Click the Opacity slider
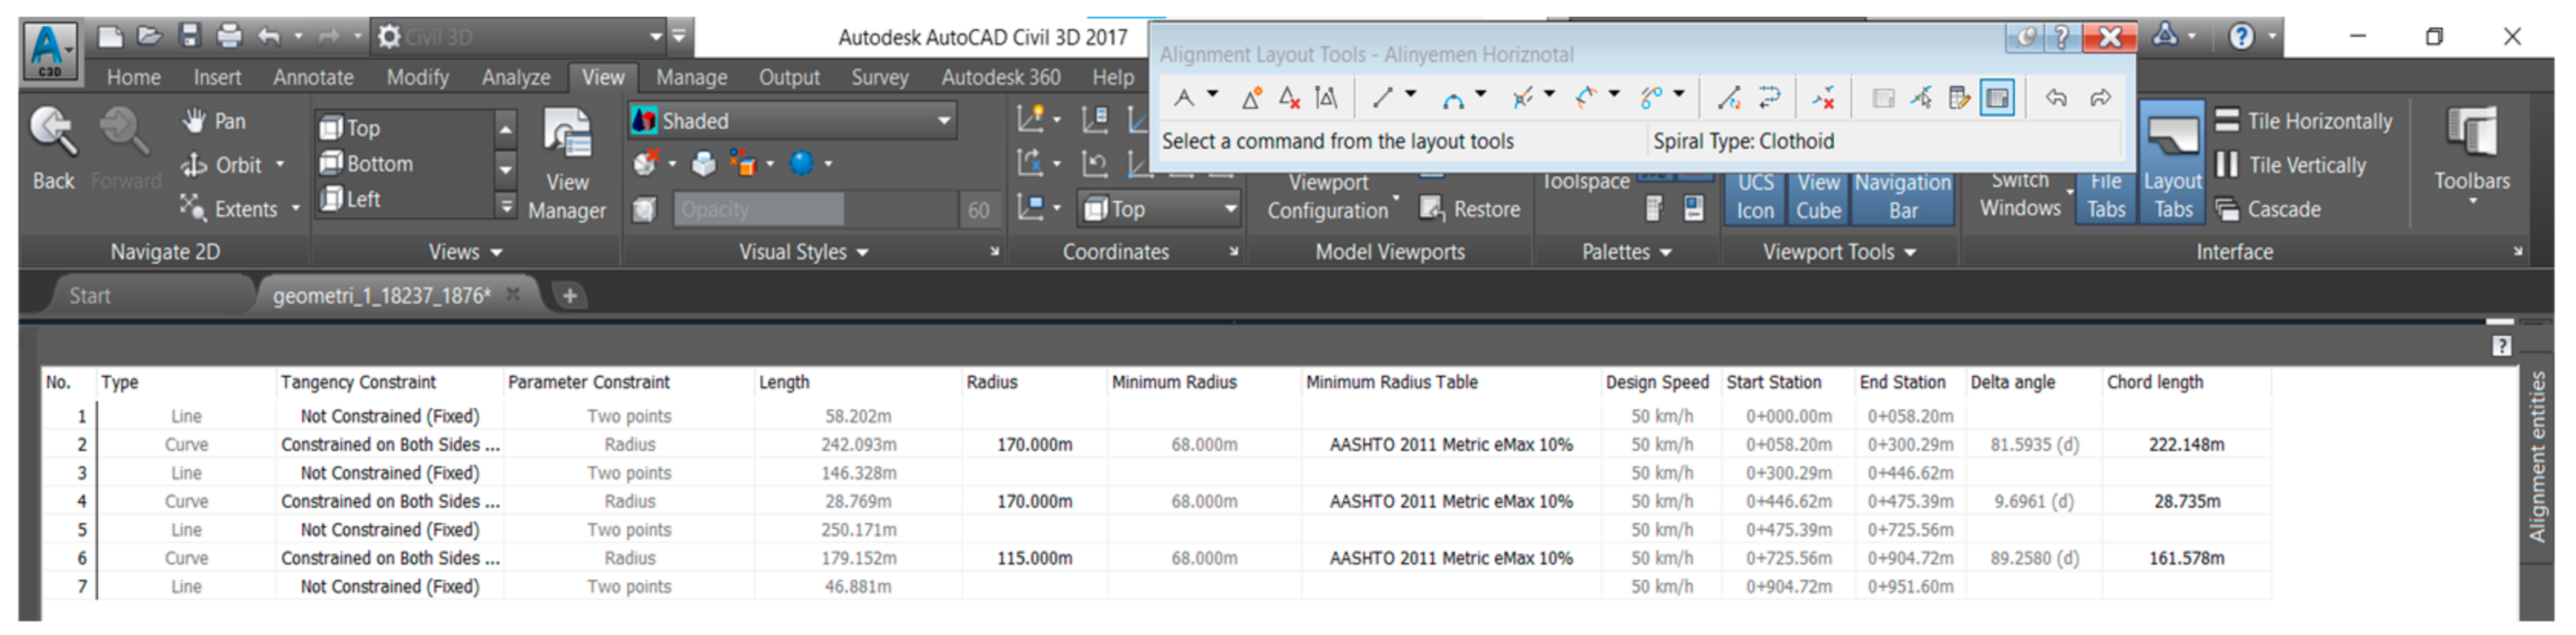Viewport: 2576px width, 635px height. pyautogui.click(x=758, y=210)
